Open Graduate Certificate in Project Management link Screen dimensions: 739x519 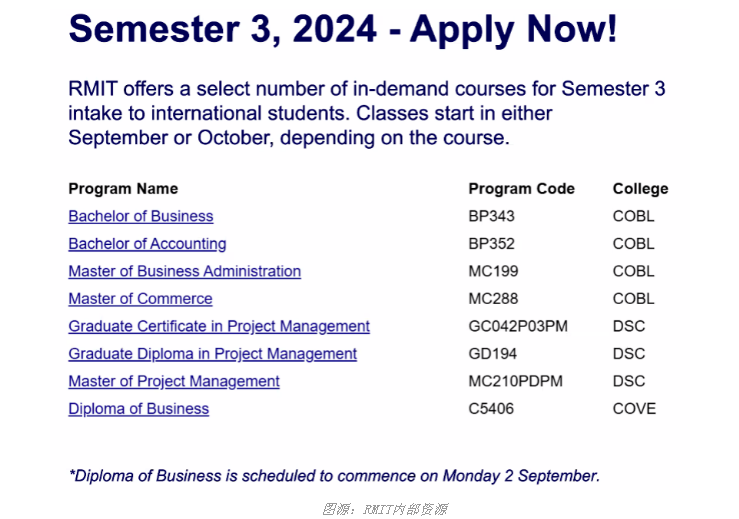(219, 326)
